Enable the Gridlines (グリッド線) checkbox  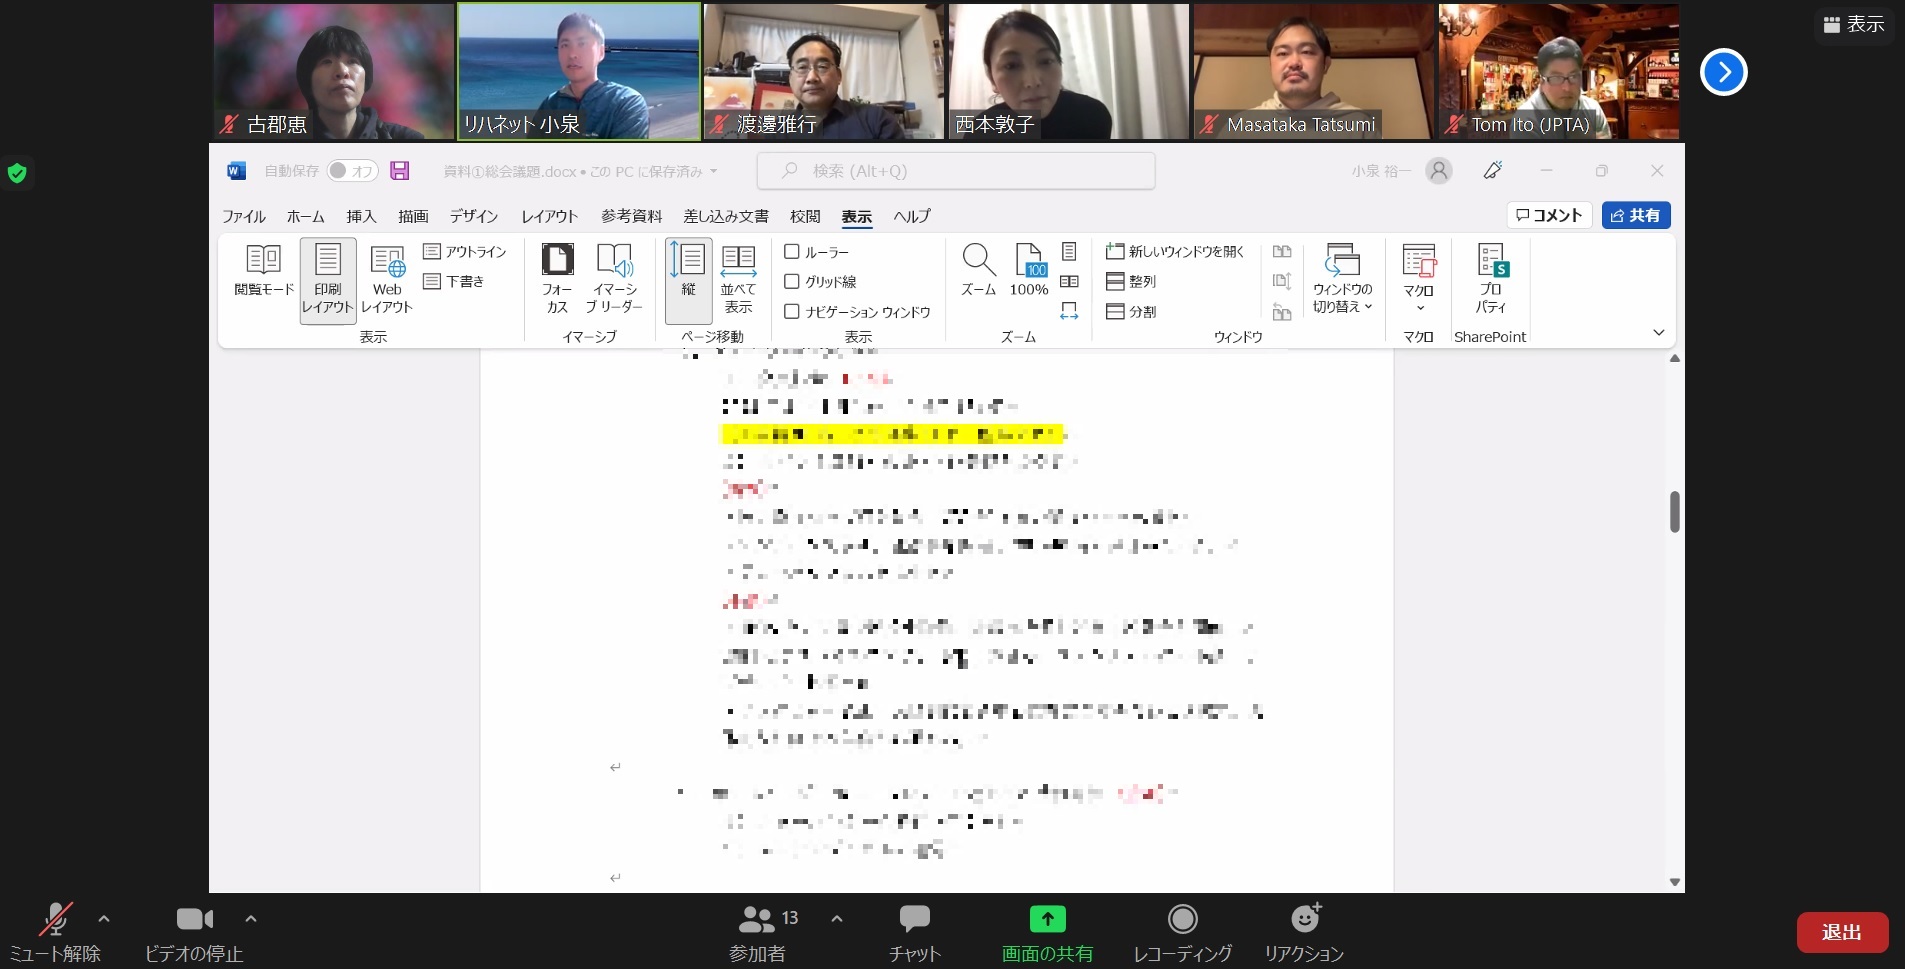(x=792, y=282)
